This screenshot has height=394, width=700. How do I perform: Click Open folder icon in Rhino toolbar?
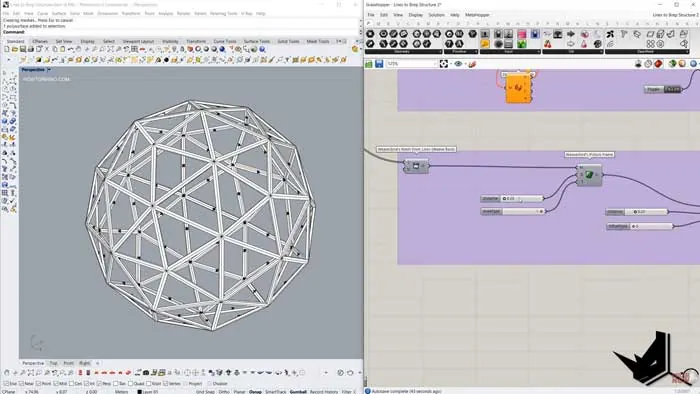click(x=15, y=49)
